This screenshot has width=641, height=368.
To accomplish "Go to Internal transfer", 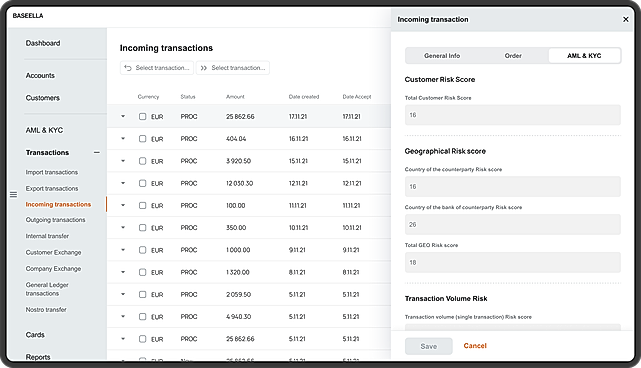I will [x=47, y=236].
